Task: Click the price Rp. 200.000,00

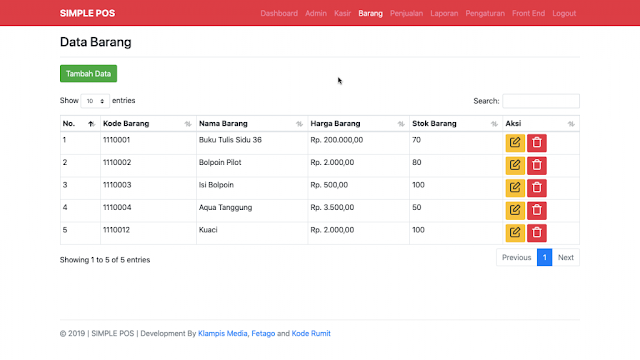Action: 336,140
